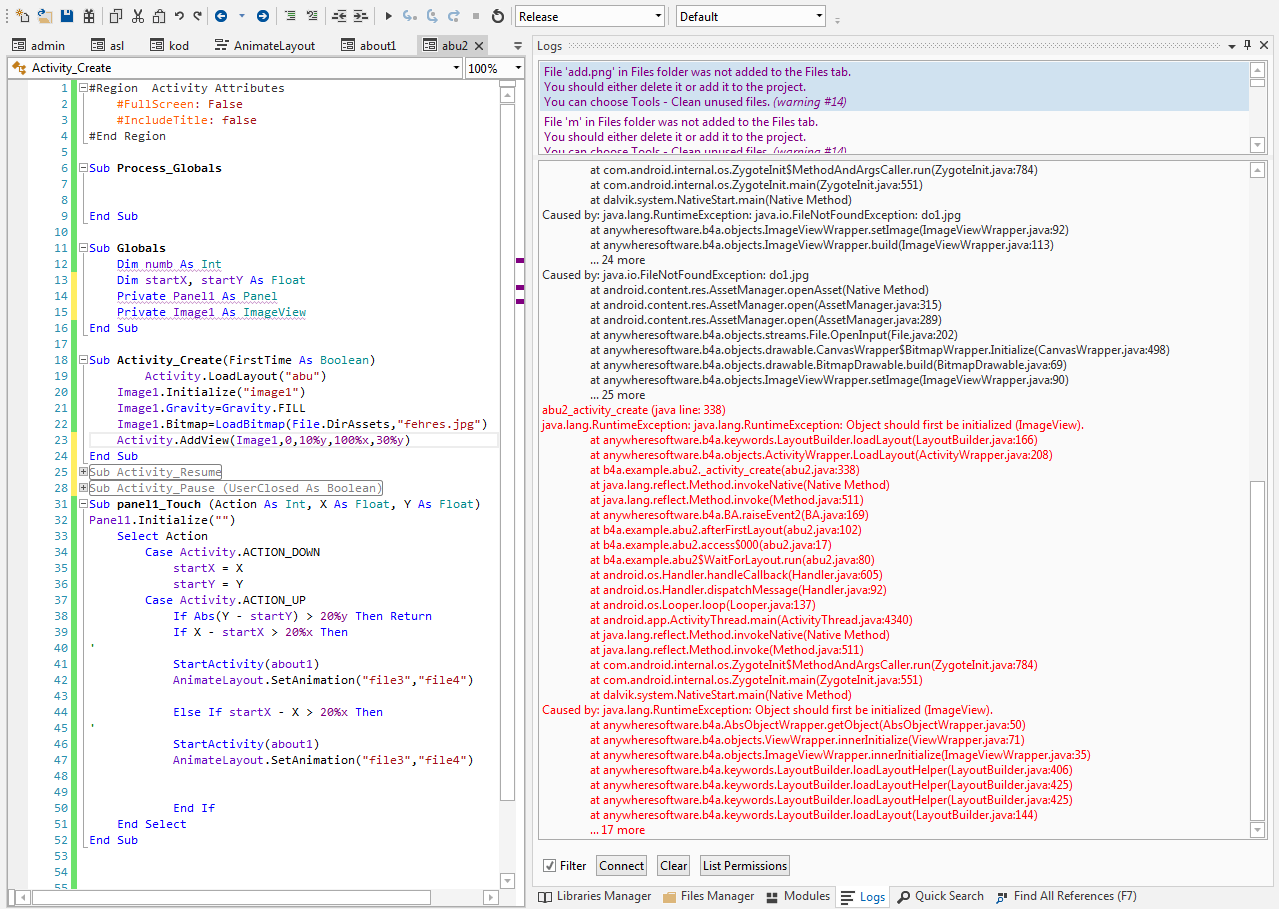The width and height of the screenshot is (1279, 909).
Task: Open the Release build configuration dropdown
Action: point(590,16)
